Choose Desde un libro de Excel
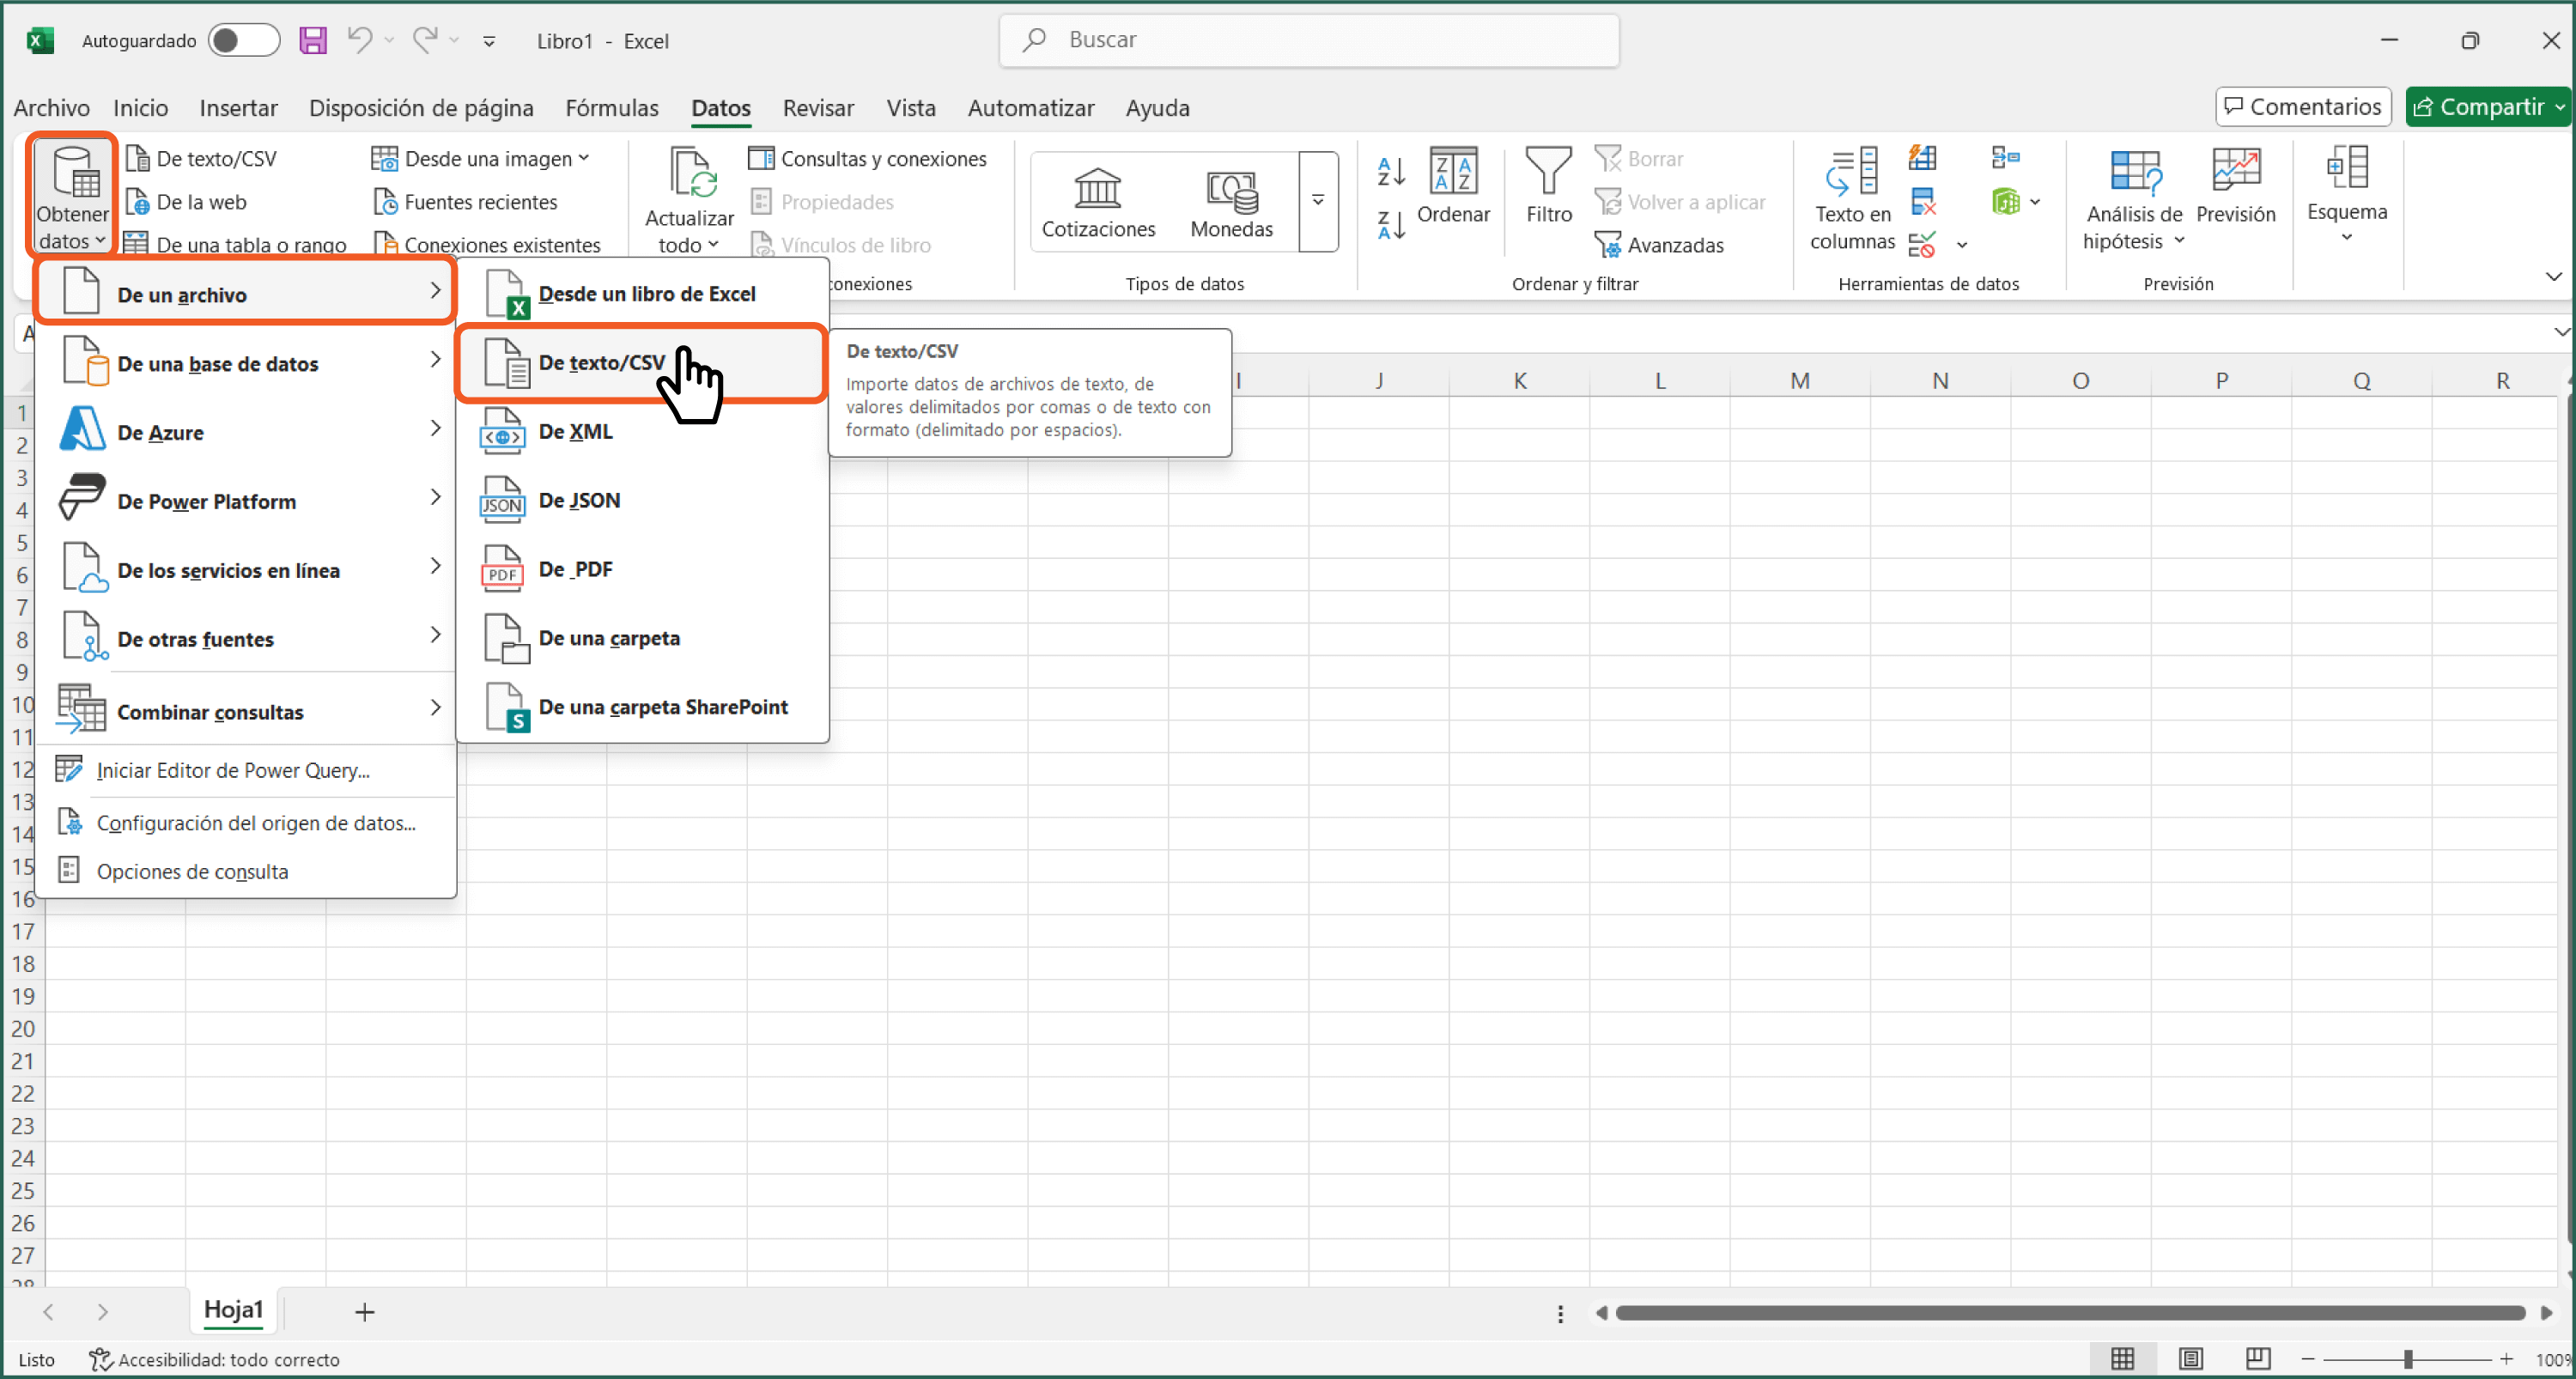This screenshot has width=2576, height=1379. pyautogui.click(x=642, y=293)
